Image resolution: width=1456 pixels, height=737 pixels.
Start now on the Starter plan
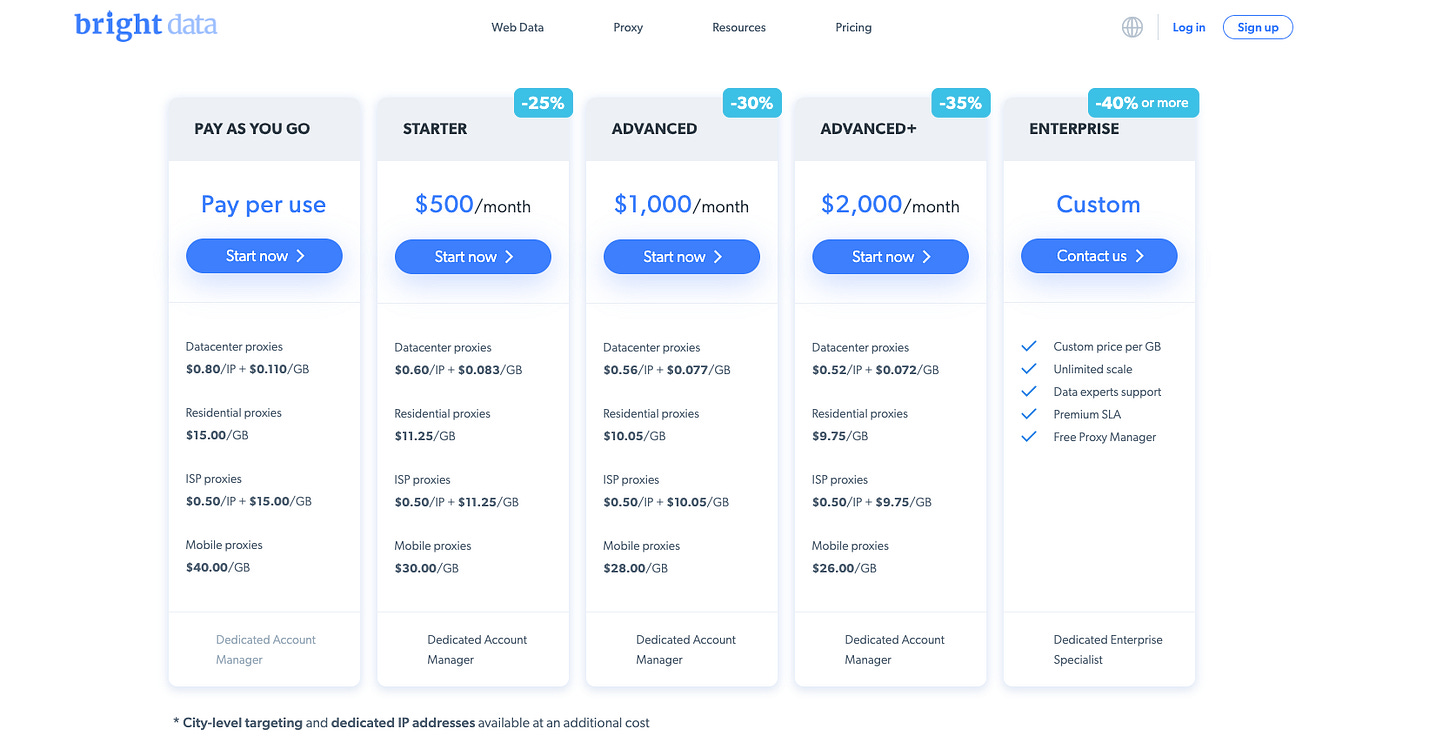coord(473,257)
